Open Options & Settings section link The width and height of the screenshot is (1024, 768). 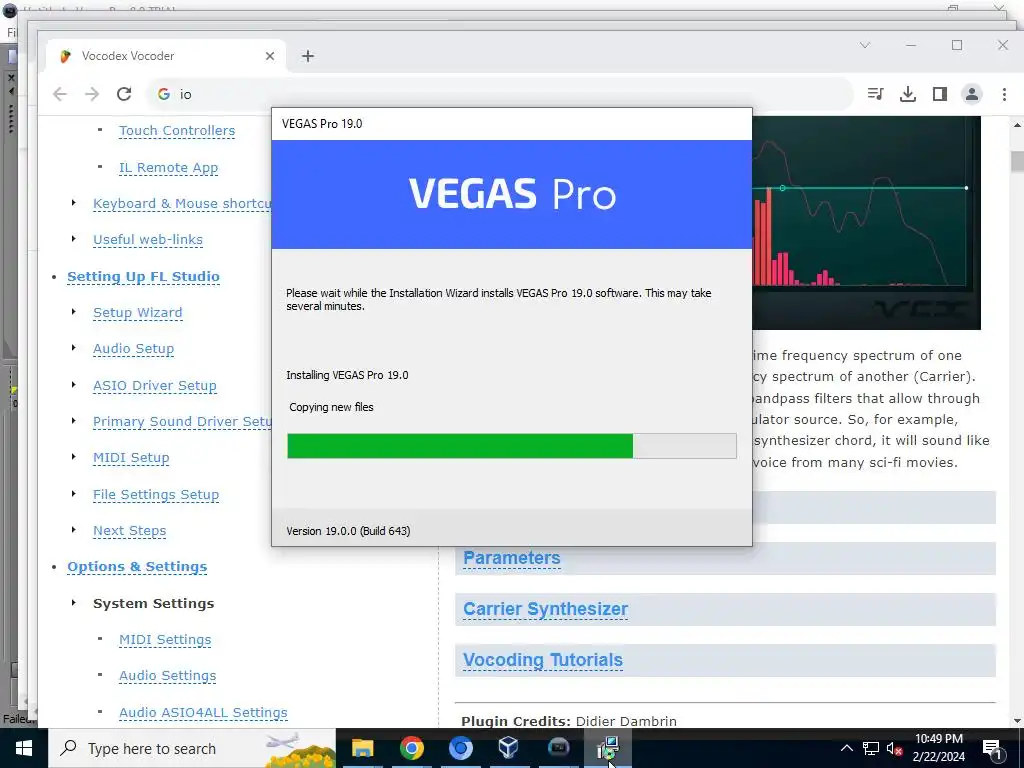coord(136,567)
